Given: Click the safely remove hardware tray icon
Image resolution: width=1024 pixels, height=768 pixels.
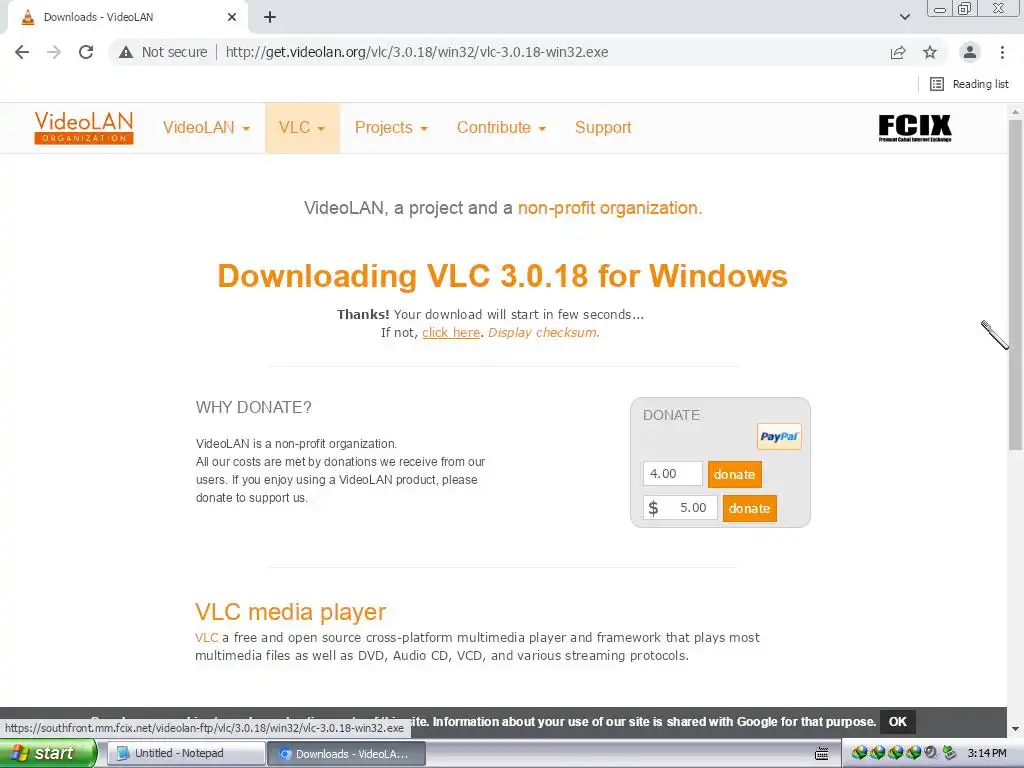Looking at the screenshot, I should coord(949,753).
